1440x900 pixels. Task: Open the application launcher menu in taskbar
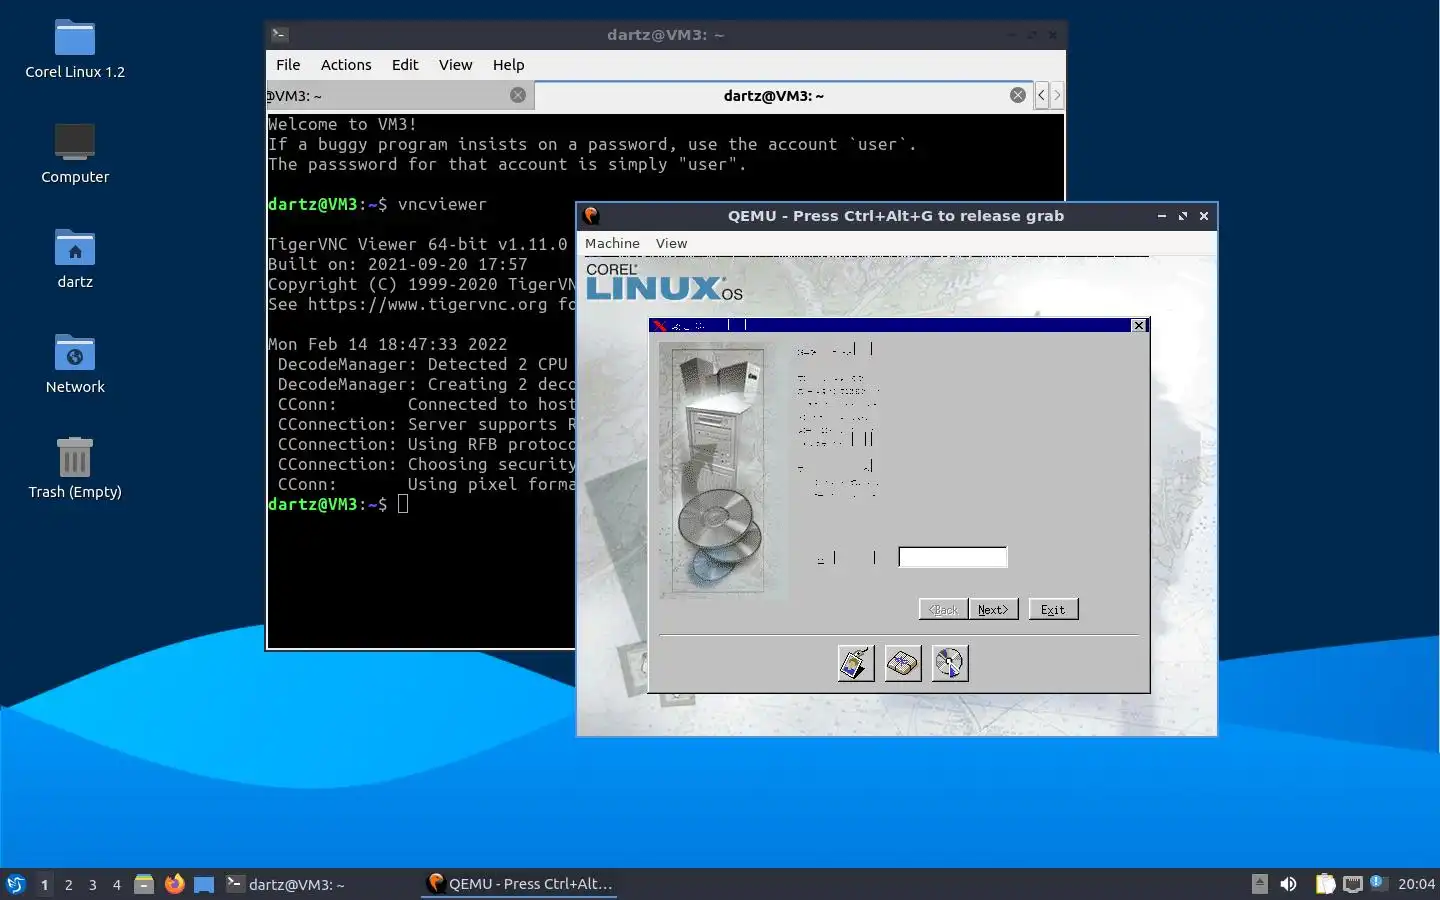tap(15, 884)
